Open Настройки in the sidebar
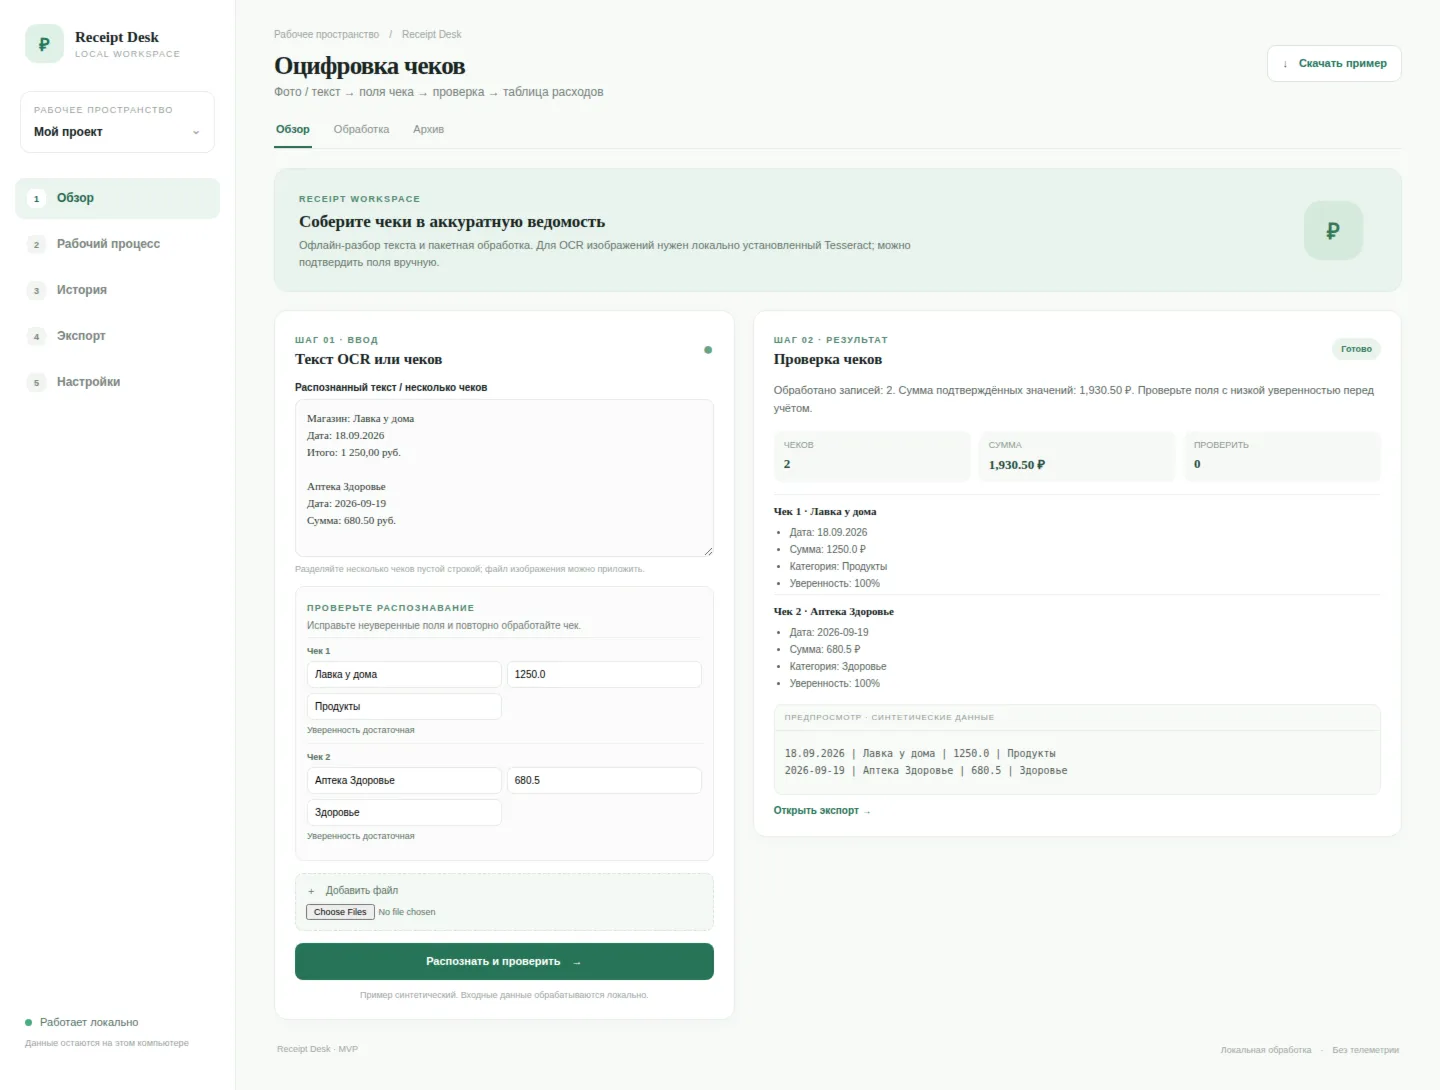 (x=118, y=382)
